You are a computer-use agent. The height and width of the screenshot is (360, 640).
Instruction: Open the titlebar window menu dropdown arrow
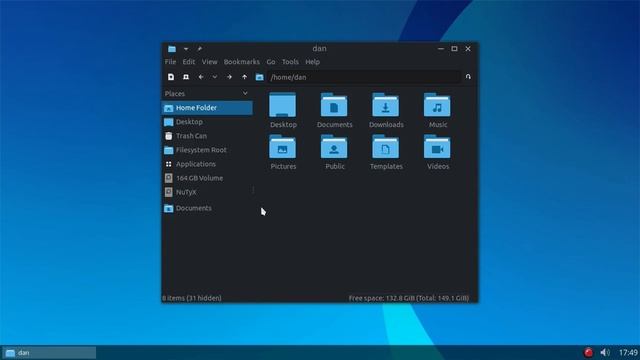click(x=186, y=49)
